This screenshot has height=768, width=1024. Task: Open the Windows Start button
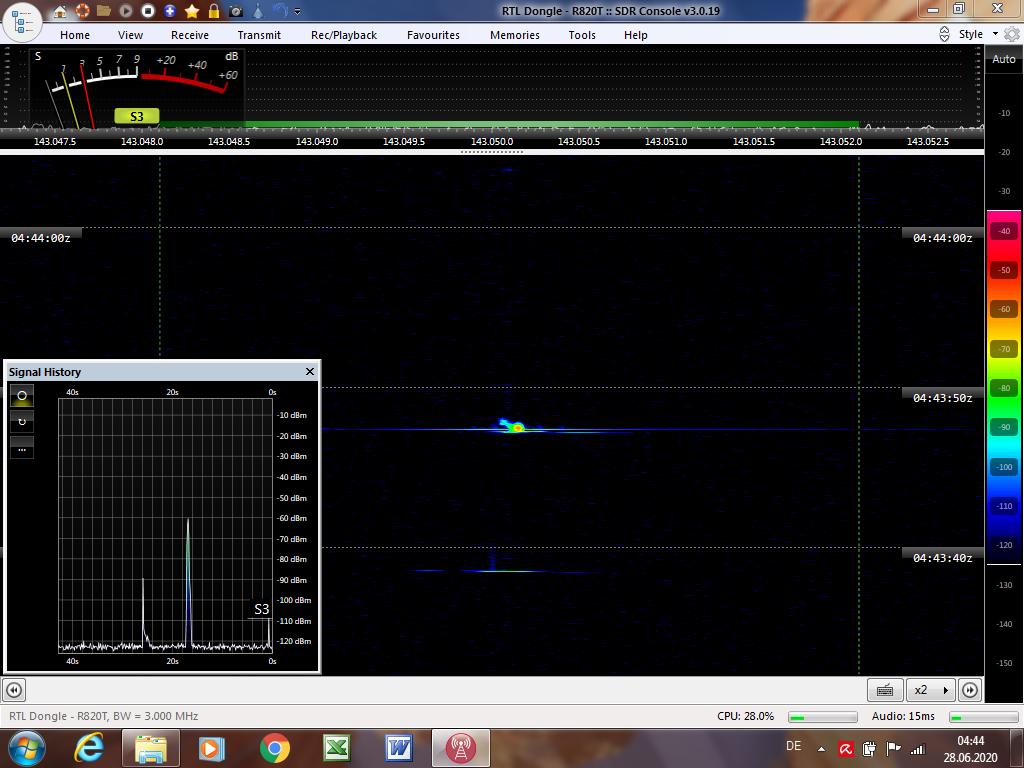26,748
